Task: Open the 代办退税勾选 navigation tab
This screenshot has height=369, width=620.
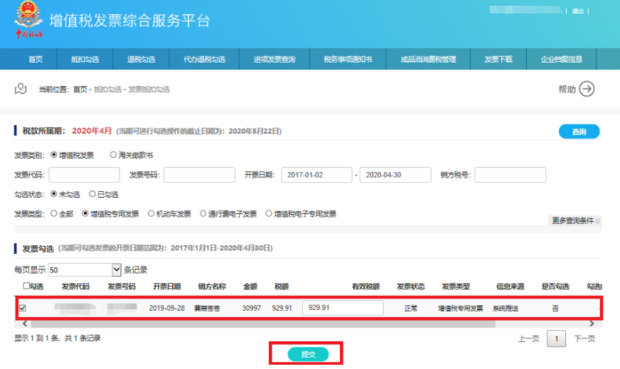Action: [204, 59]
